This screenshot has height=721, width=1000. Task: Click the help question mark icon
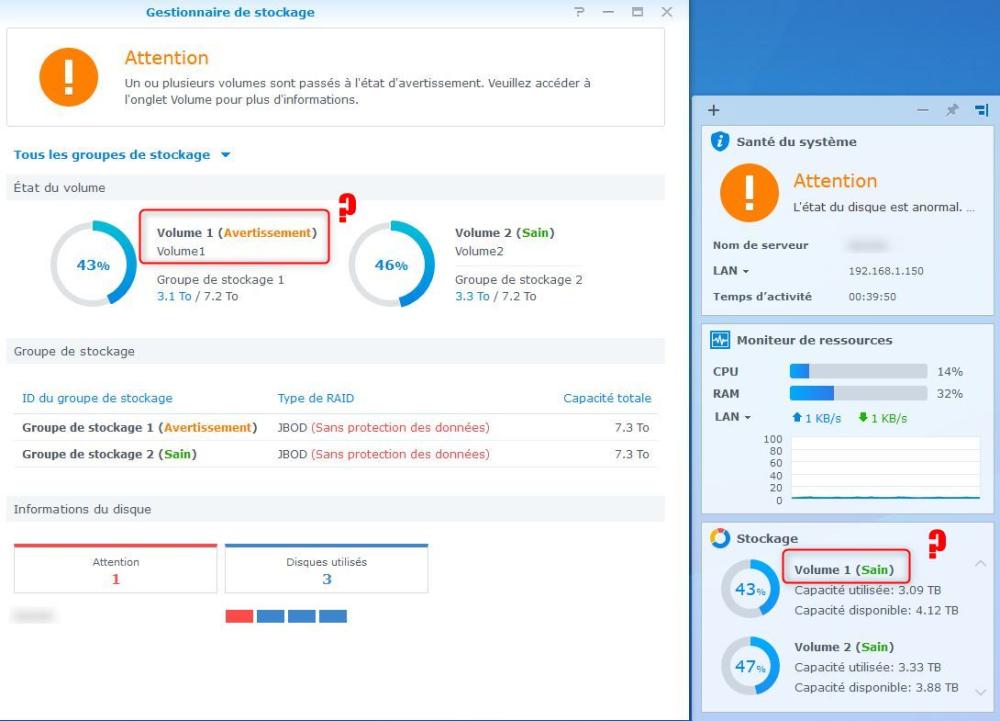coord(579,12)
